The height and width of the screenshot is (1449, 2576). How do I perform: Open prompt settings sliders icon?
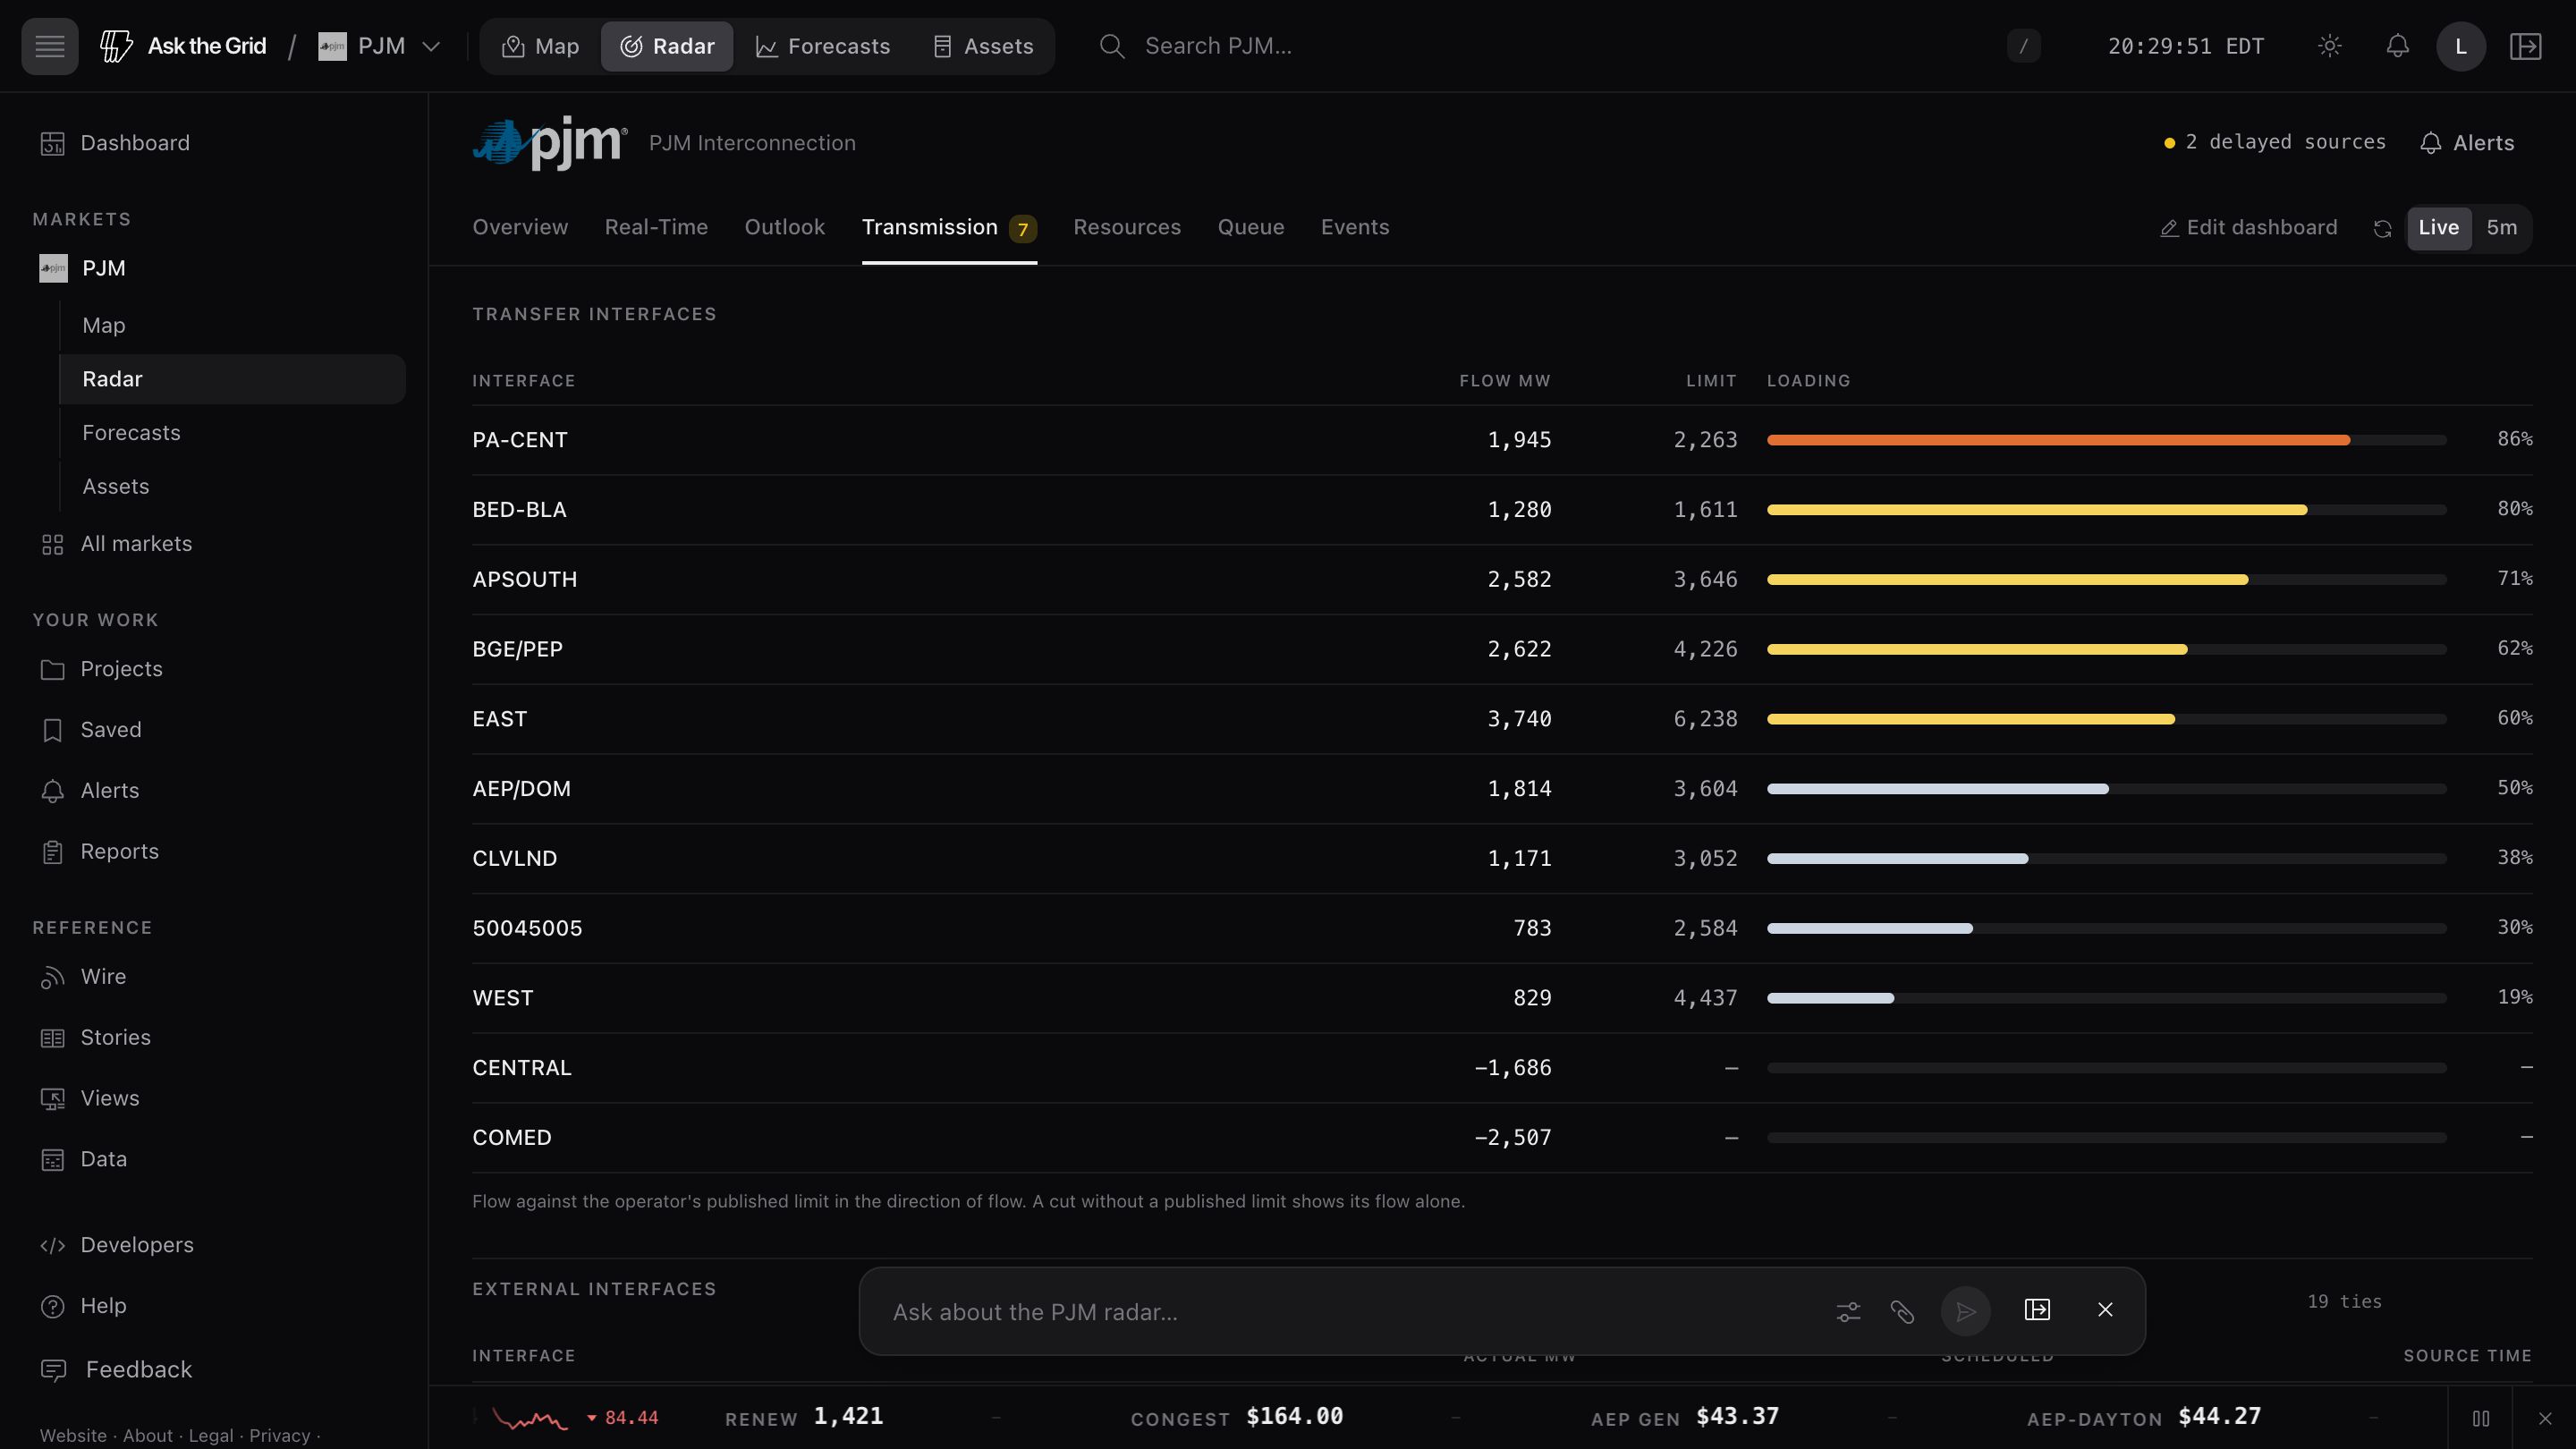coord(1848,1311)
